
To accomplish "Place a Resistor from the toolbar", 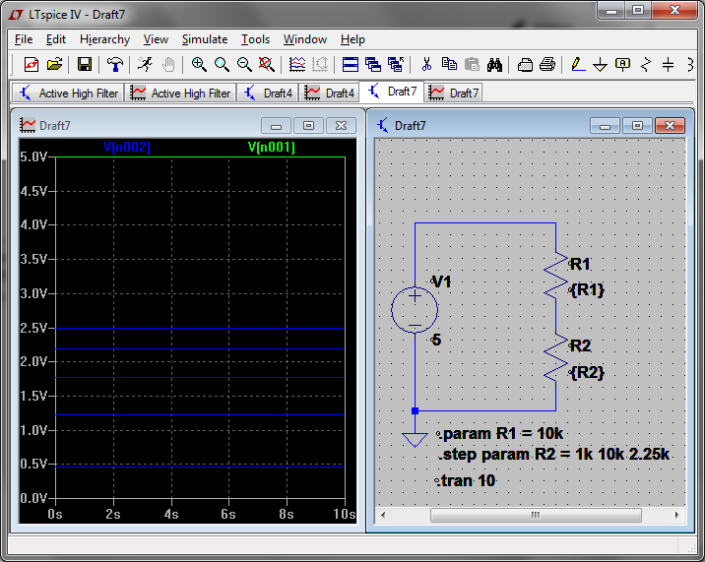I will pyautogui.click(x=646, y=65).
